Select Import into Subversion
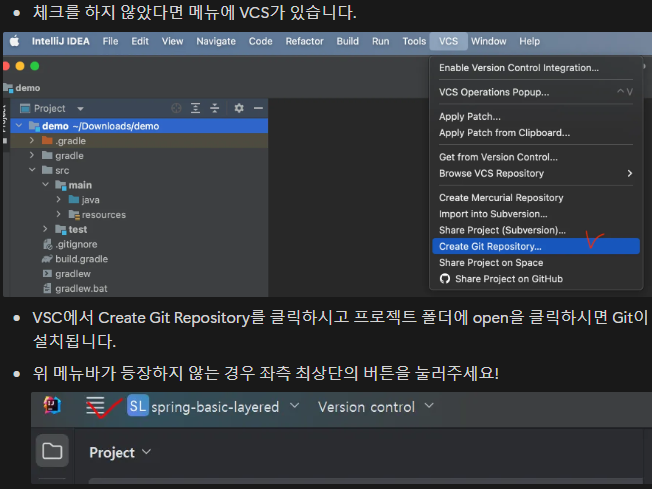The width and height of the screenshot is (652, 489). point(536,214)
